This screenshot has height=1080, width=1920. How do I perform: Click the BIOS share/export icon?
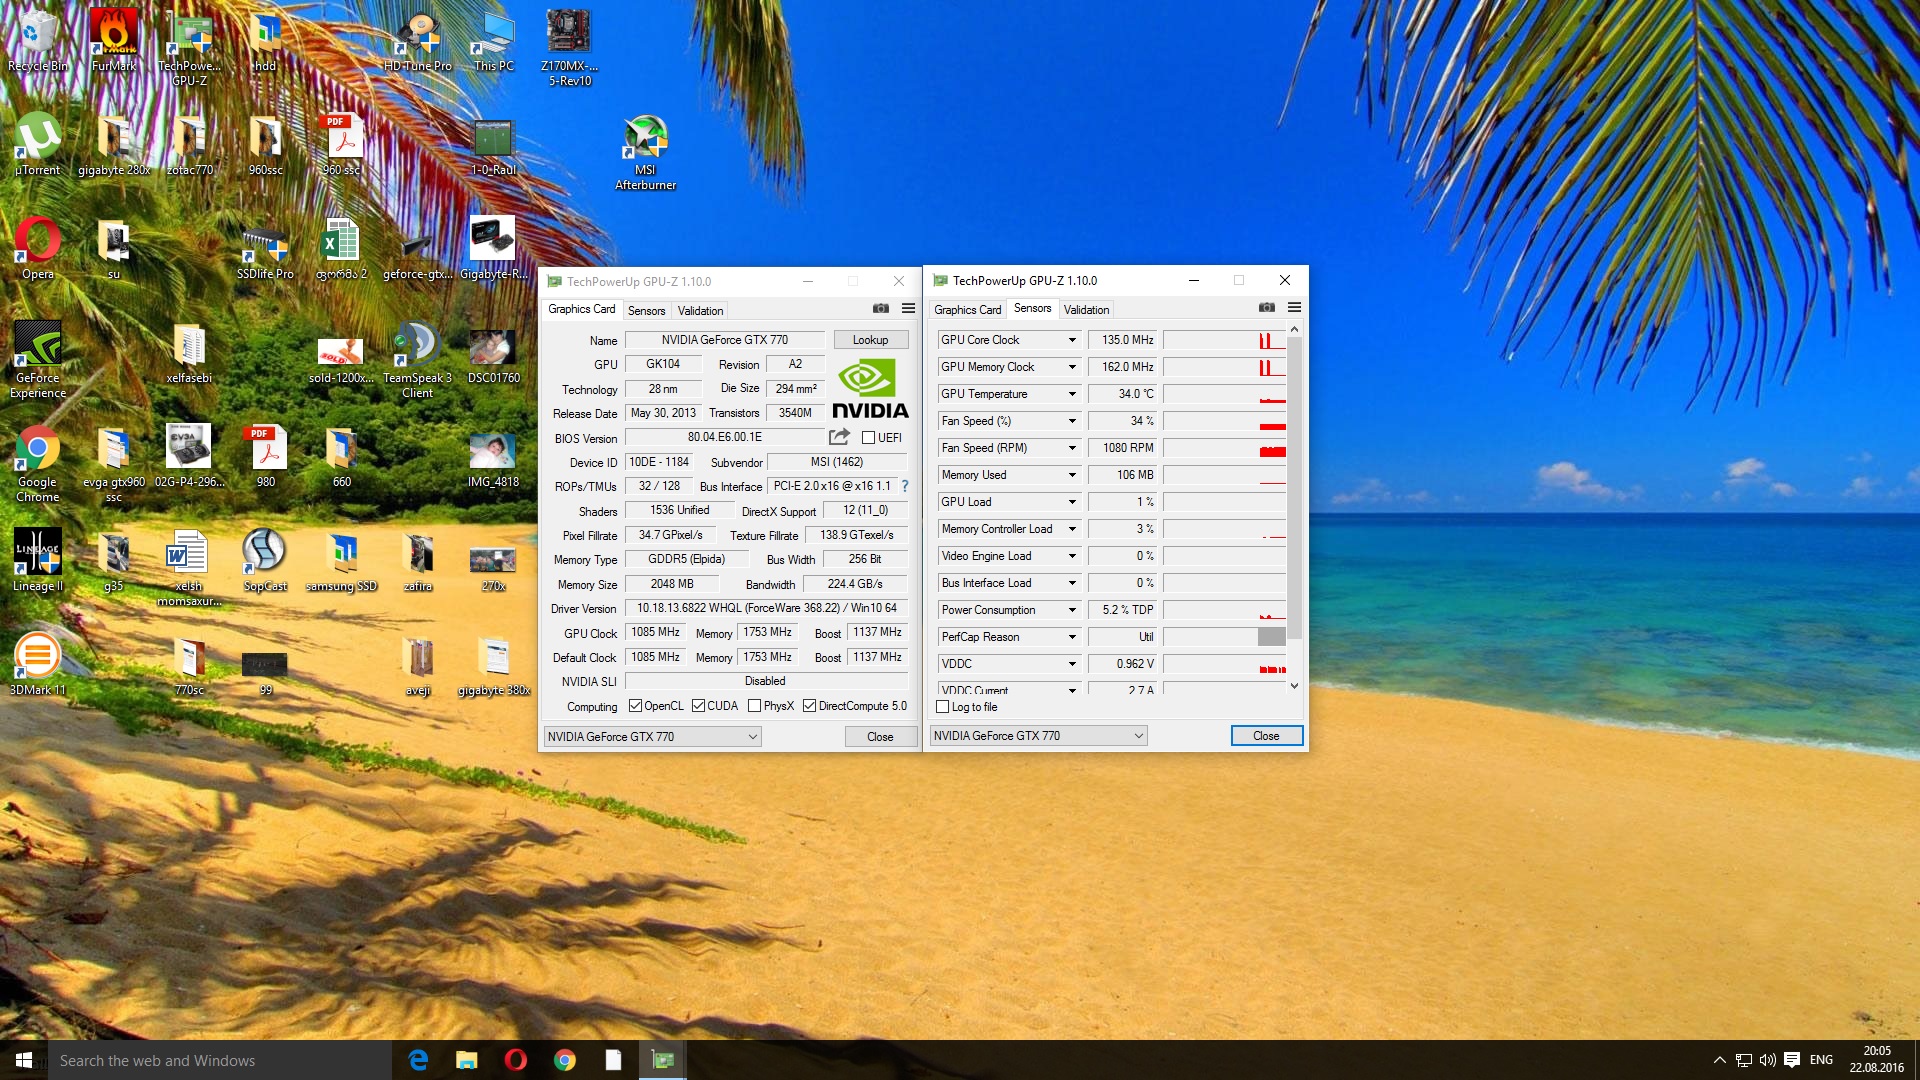839,437
